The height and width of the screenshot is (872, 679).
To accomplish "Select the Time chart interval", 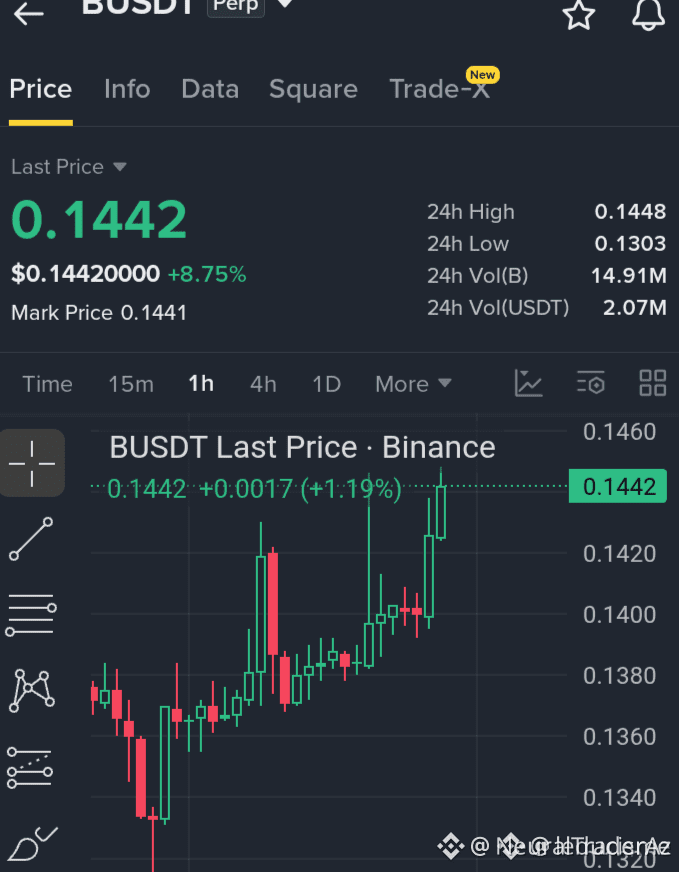I will [47, 384].
